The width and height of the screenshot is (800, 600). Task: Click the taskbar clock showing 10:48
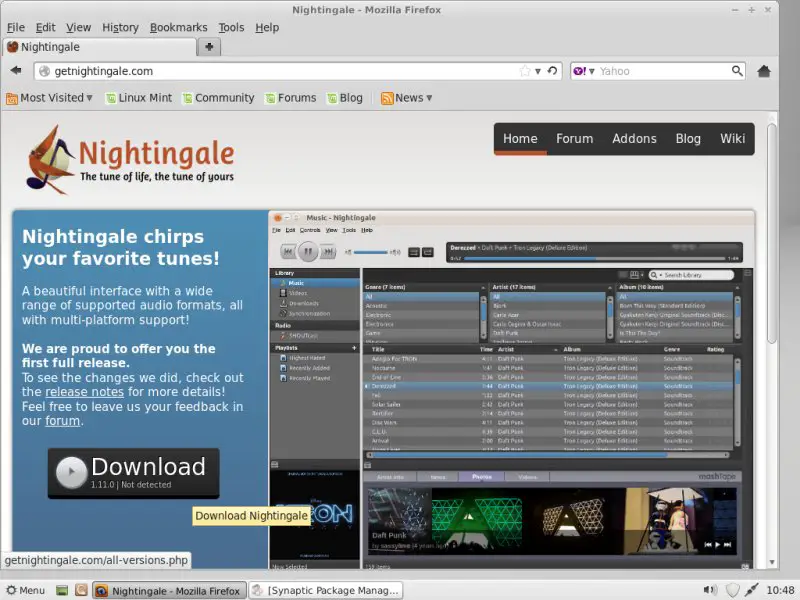click(780, 590)
